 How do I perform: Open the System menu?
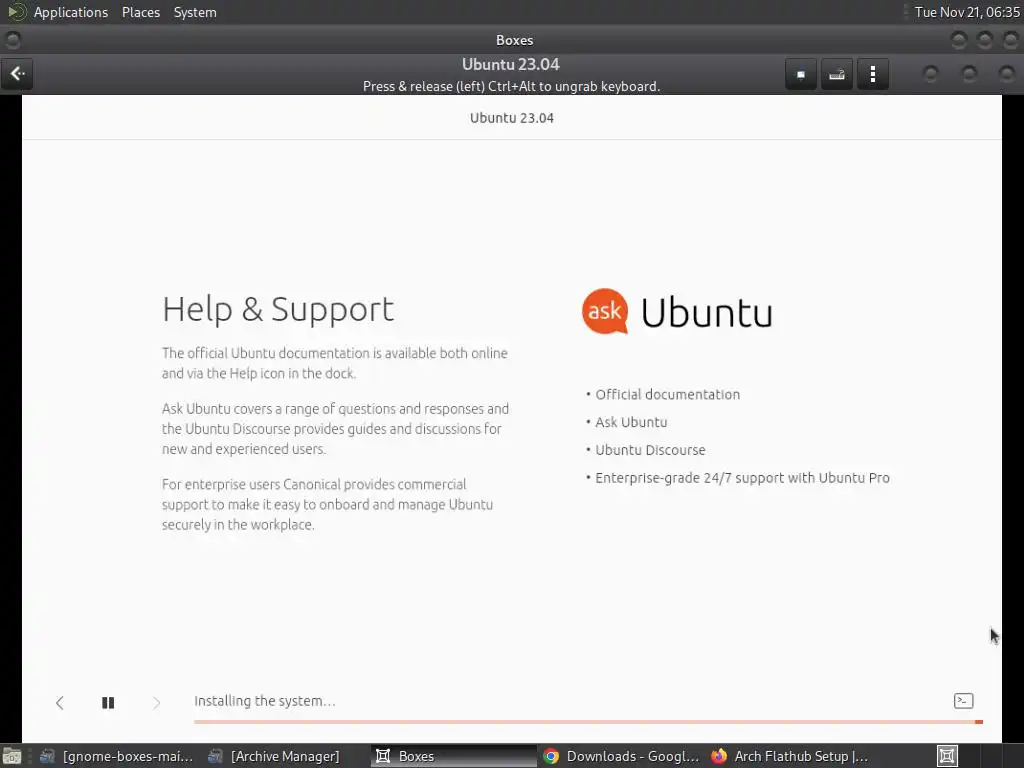click(x=195, y=12)
